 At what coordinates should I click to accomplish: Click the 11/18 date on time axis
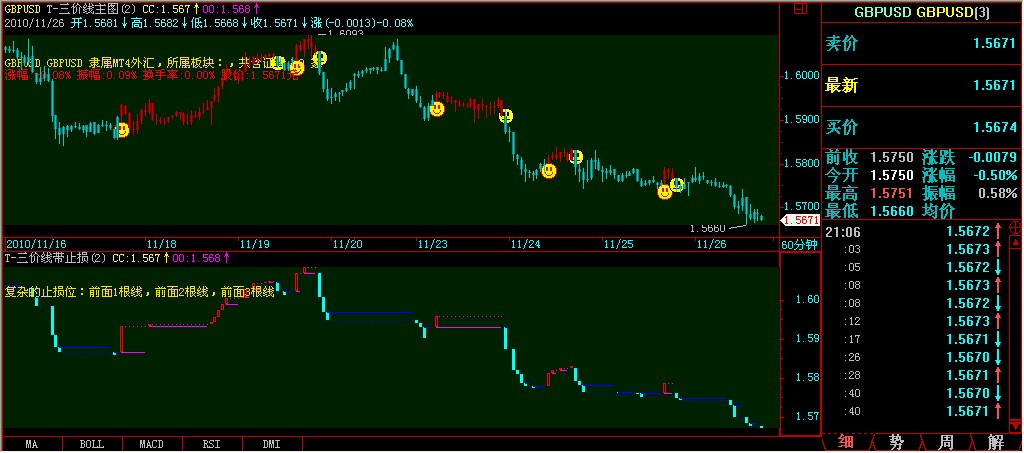[x=160, y=244]
